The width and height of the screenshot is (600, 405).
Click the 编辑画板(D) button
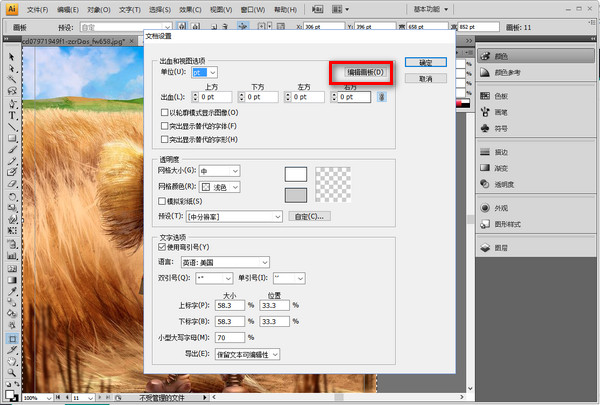click(x=364, y=73)
